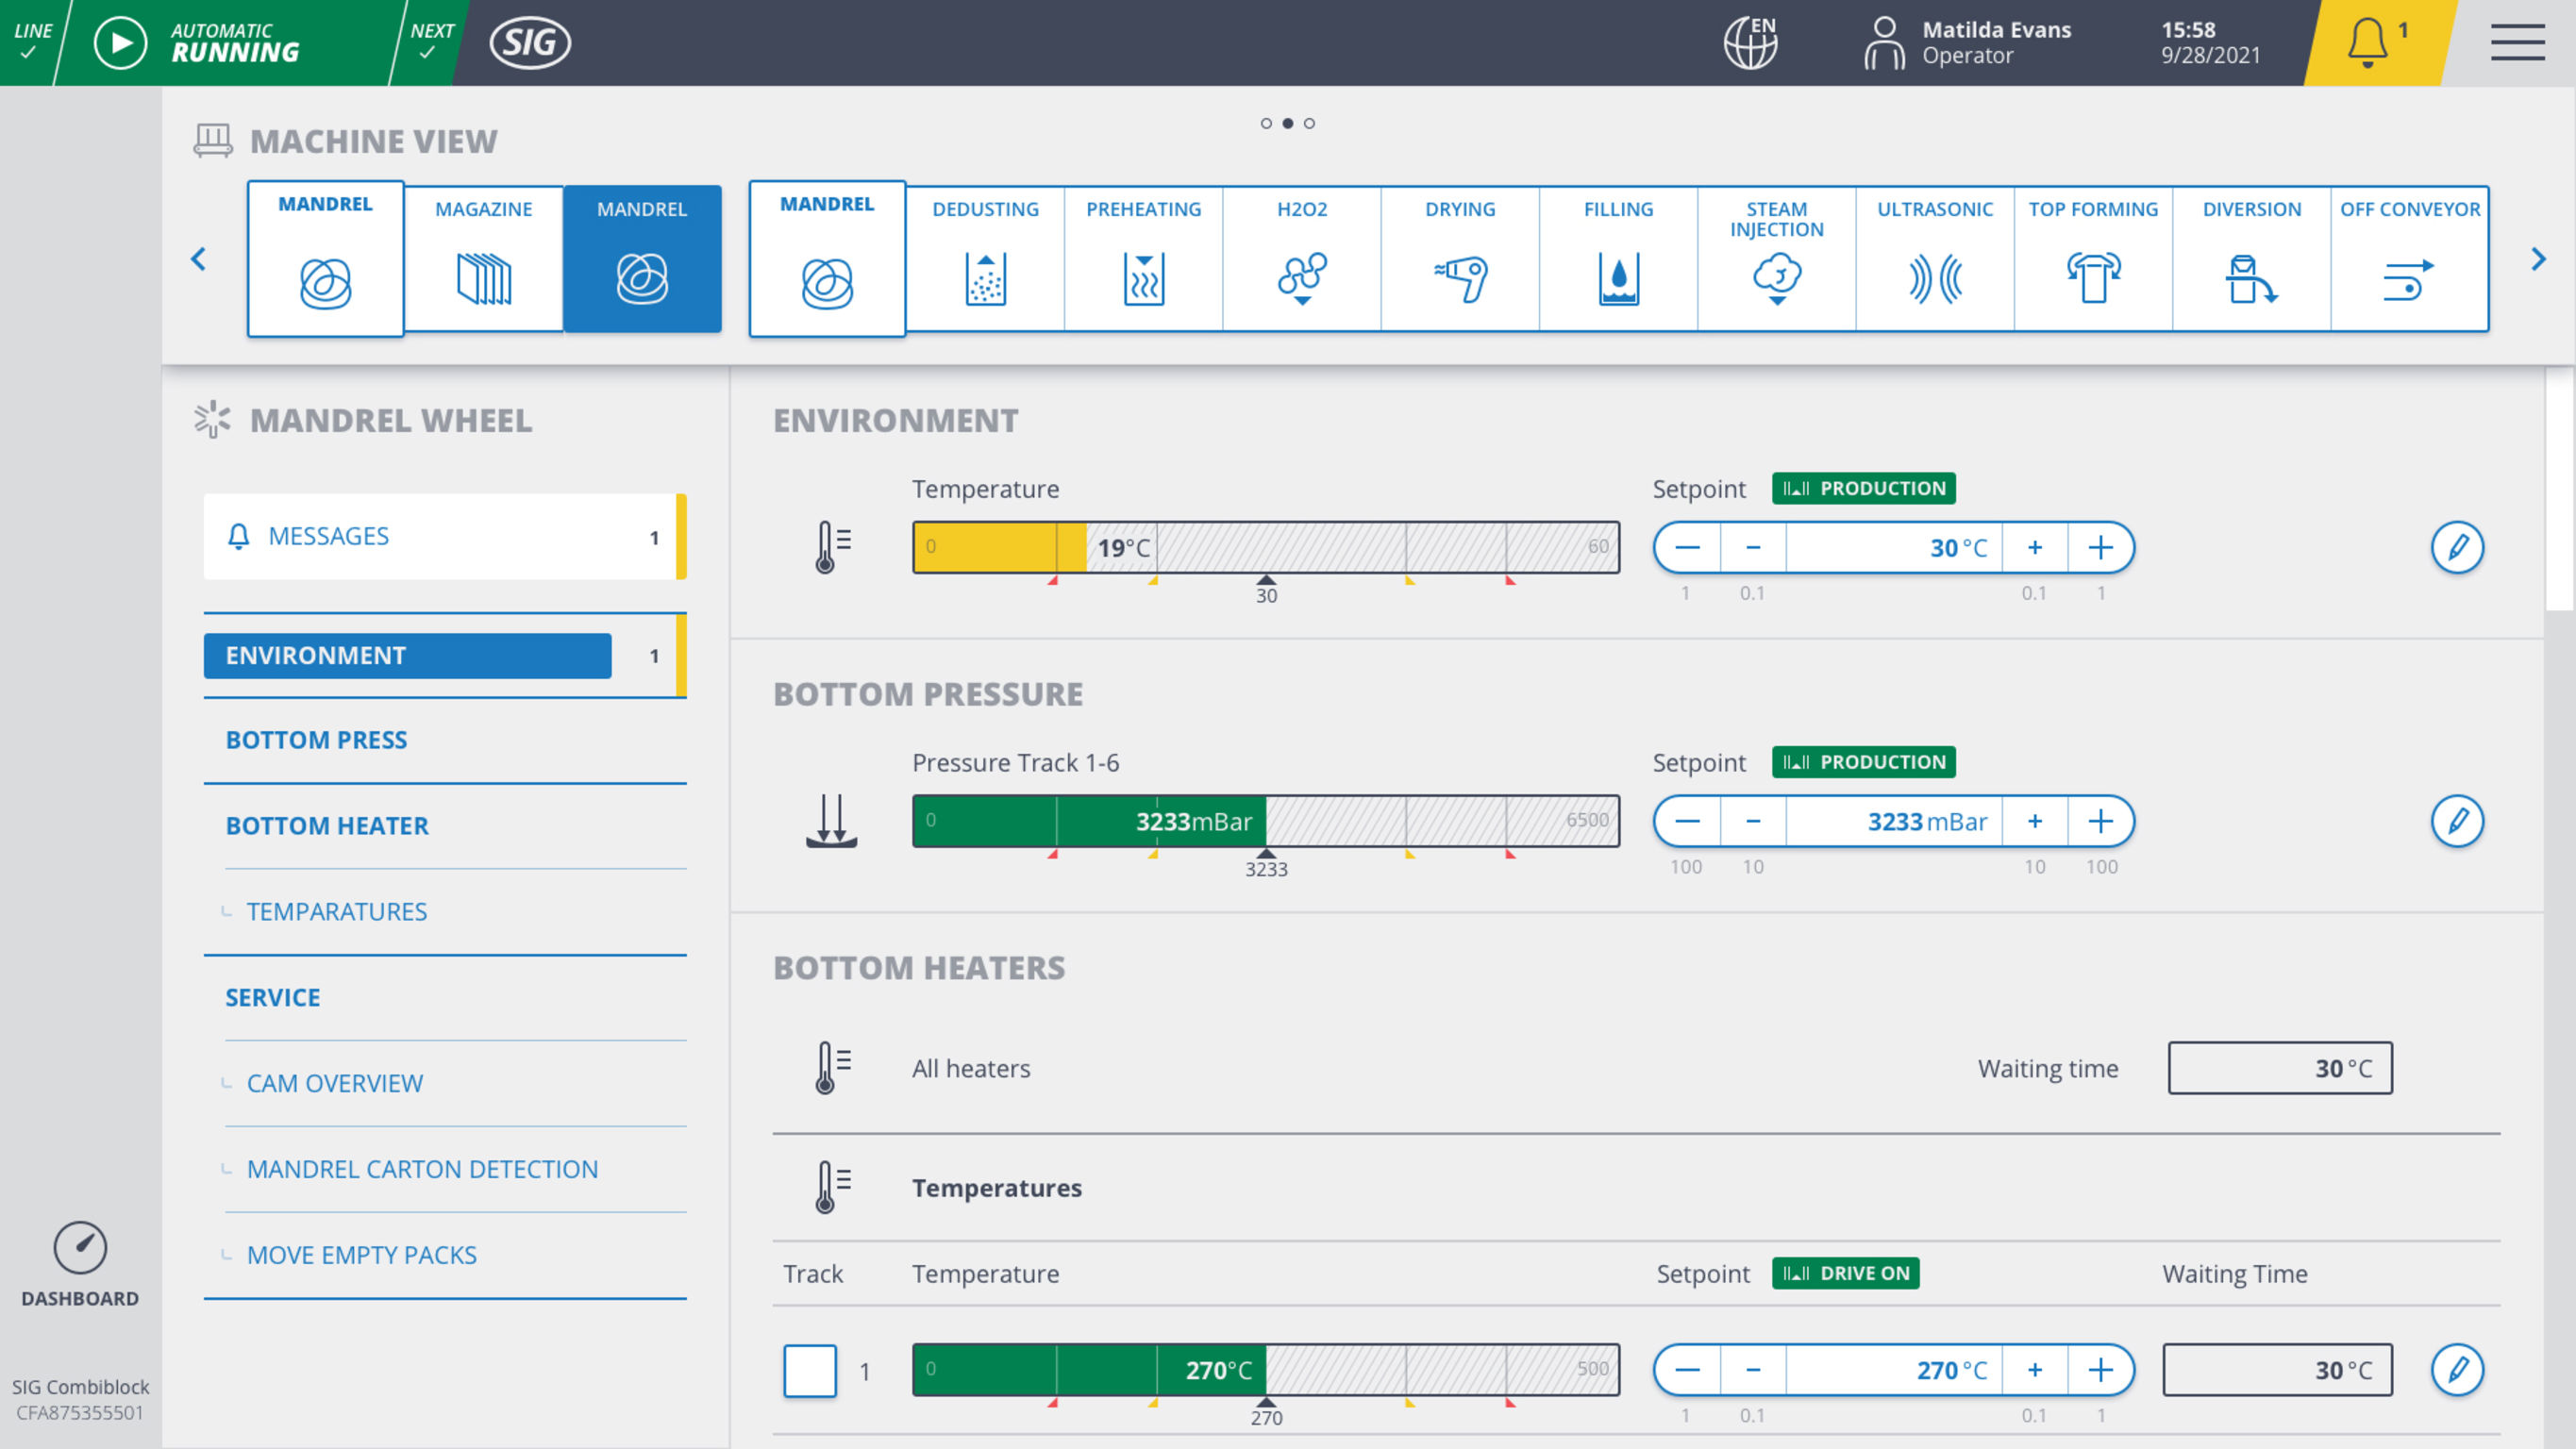Tick the checkbox for heater Track 1
The height and width of the screenshot is (1449, 2576).
click(x=809, y=1371)
